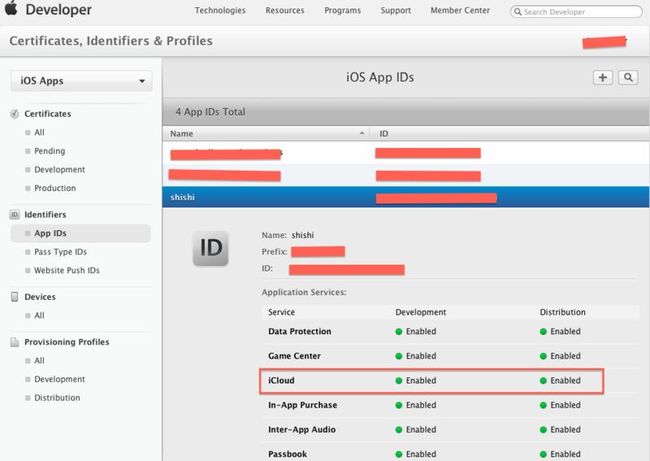650x461 pixels.
Task: Show Development certificates
Action: pos(59,170)
